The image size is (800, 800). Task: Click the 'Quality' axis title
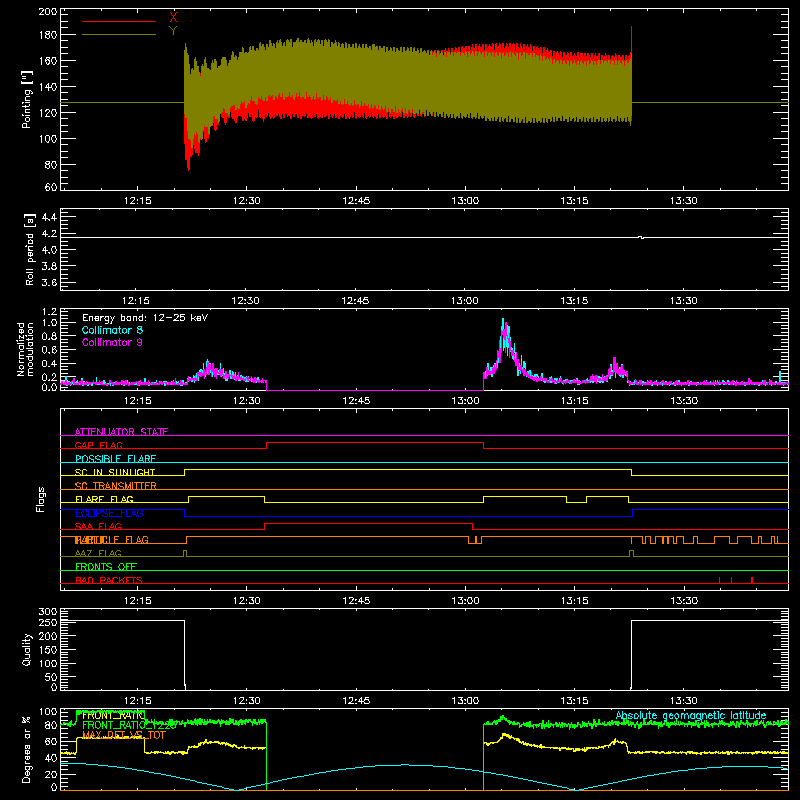27,649
